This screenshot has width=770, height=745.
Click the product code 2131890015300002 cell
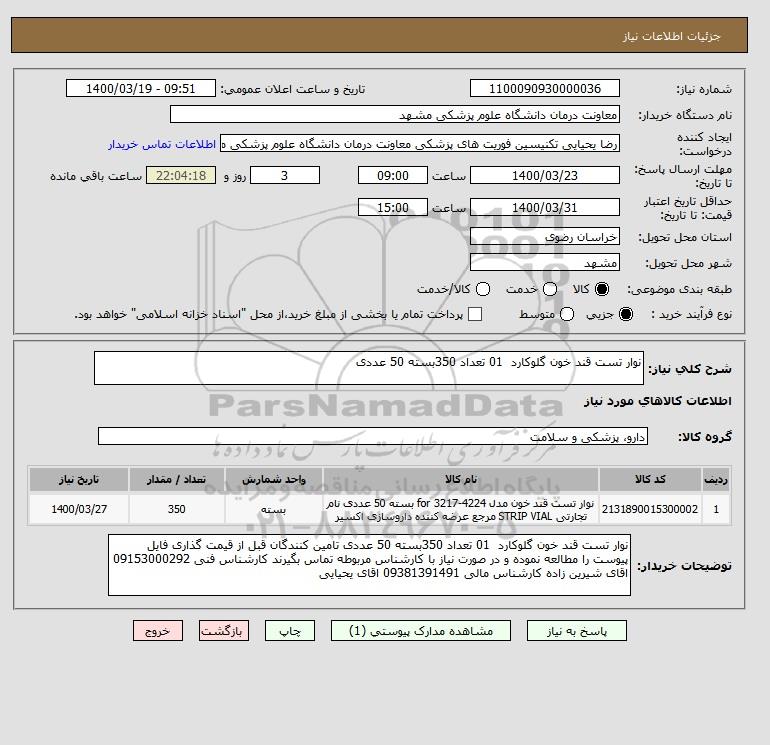point(650,509)
